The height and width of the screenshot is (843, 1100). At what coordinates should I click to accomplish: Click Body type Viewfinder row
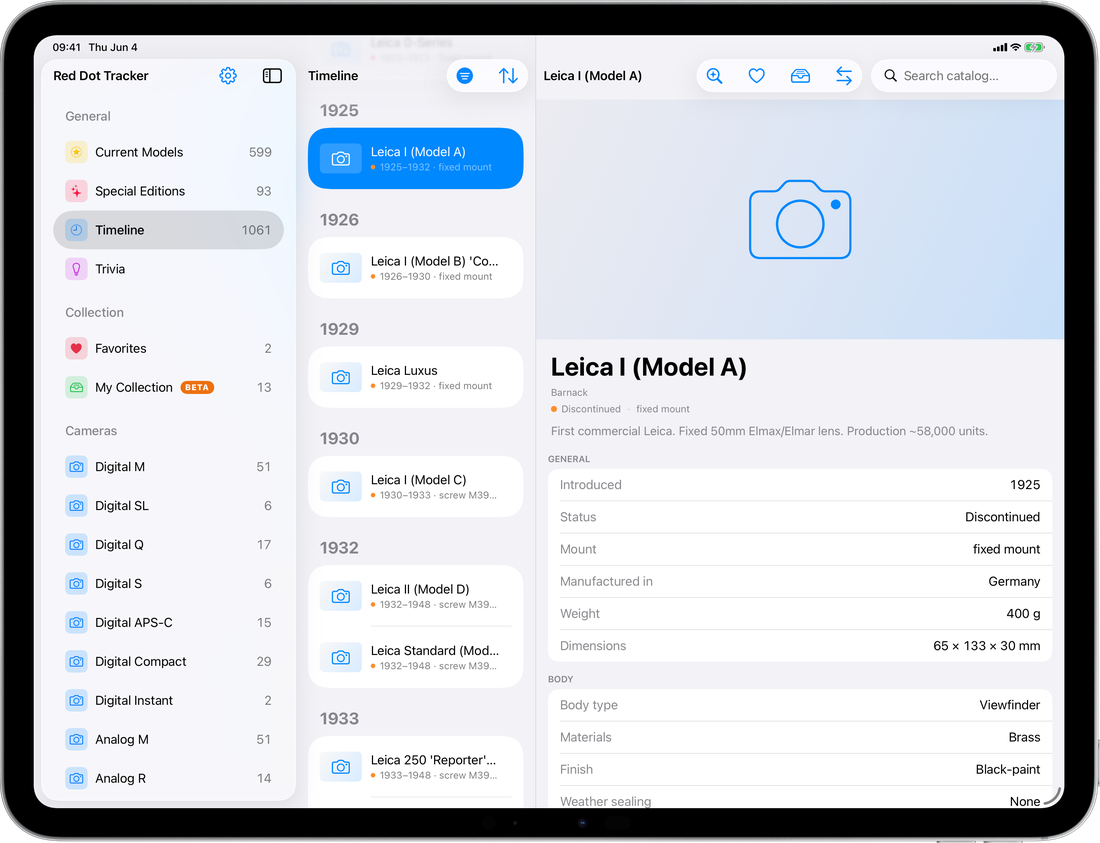[800, 705]
